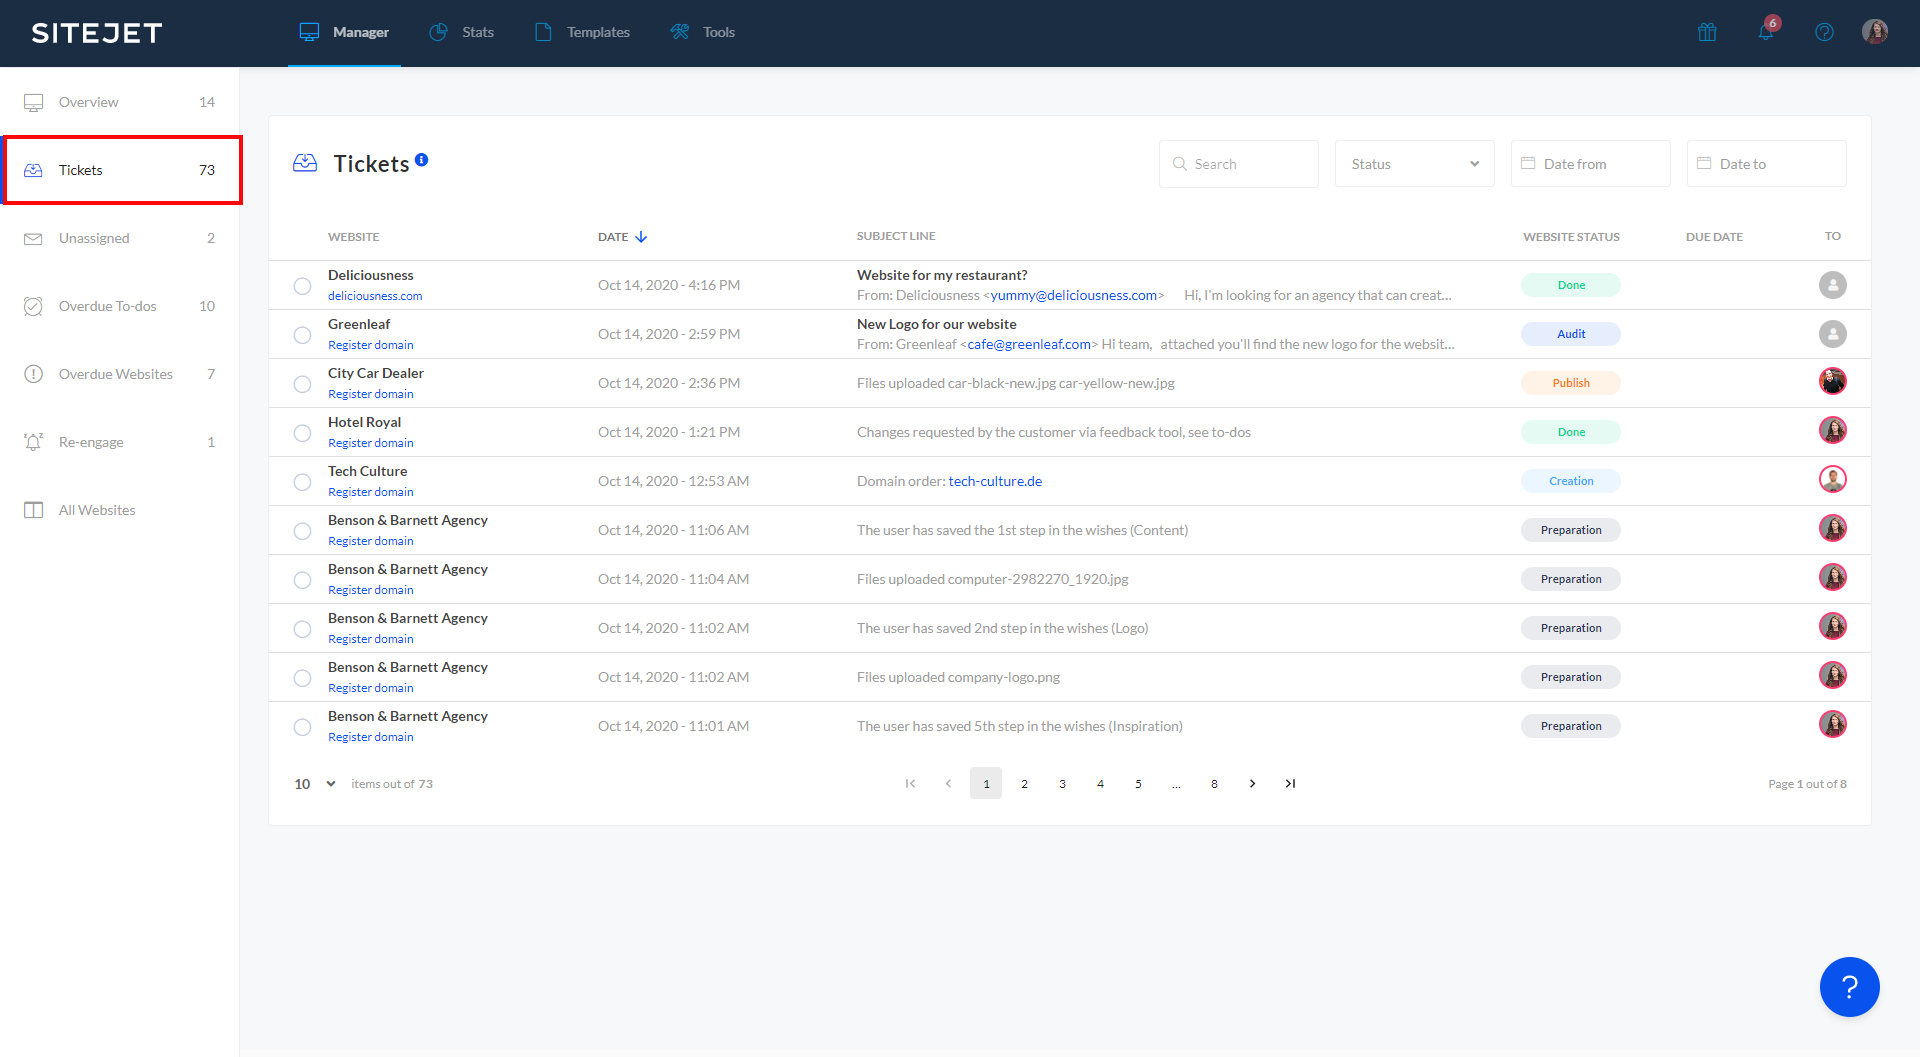Select the Templates icon in the navigation bar
Image resolution: width=1920 pixels, height=1057 pixels.
click(543, 32)
